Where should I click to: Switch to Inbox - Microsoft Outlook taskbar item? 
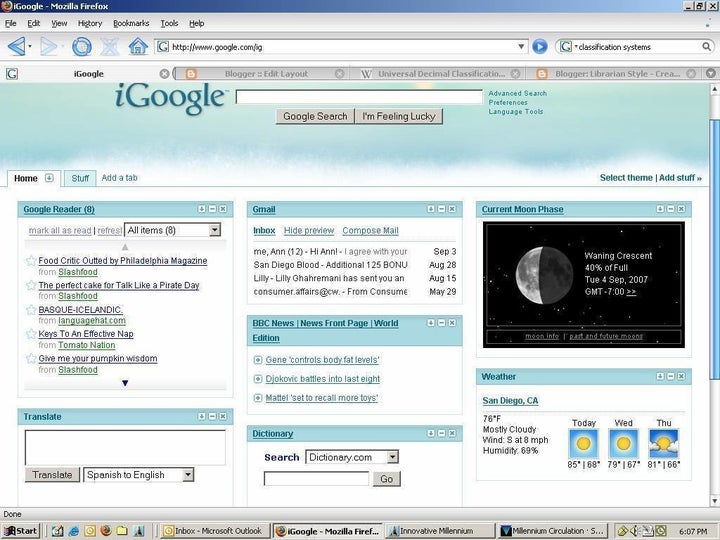click(x=214, y=531)
